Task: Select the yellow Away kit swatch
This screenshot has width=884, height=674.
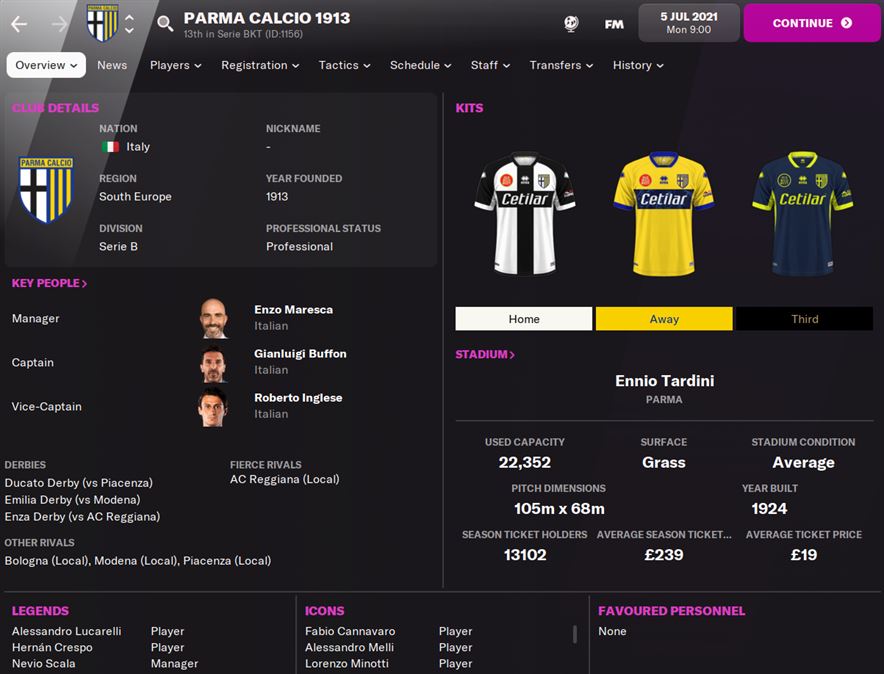Action: pyautogui.click(x=664, y=319)
